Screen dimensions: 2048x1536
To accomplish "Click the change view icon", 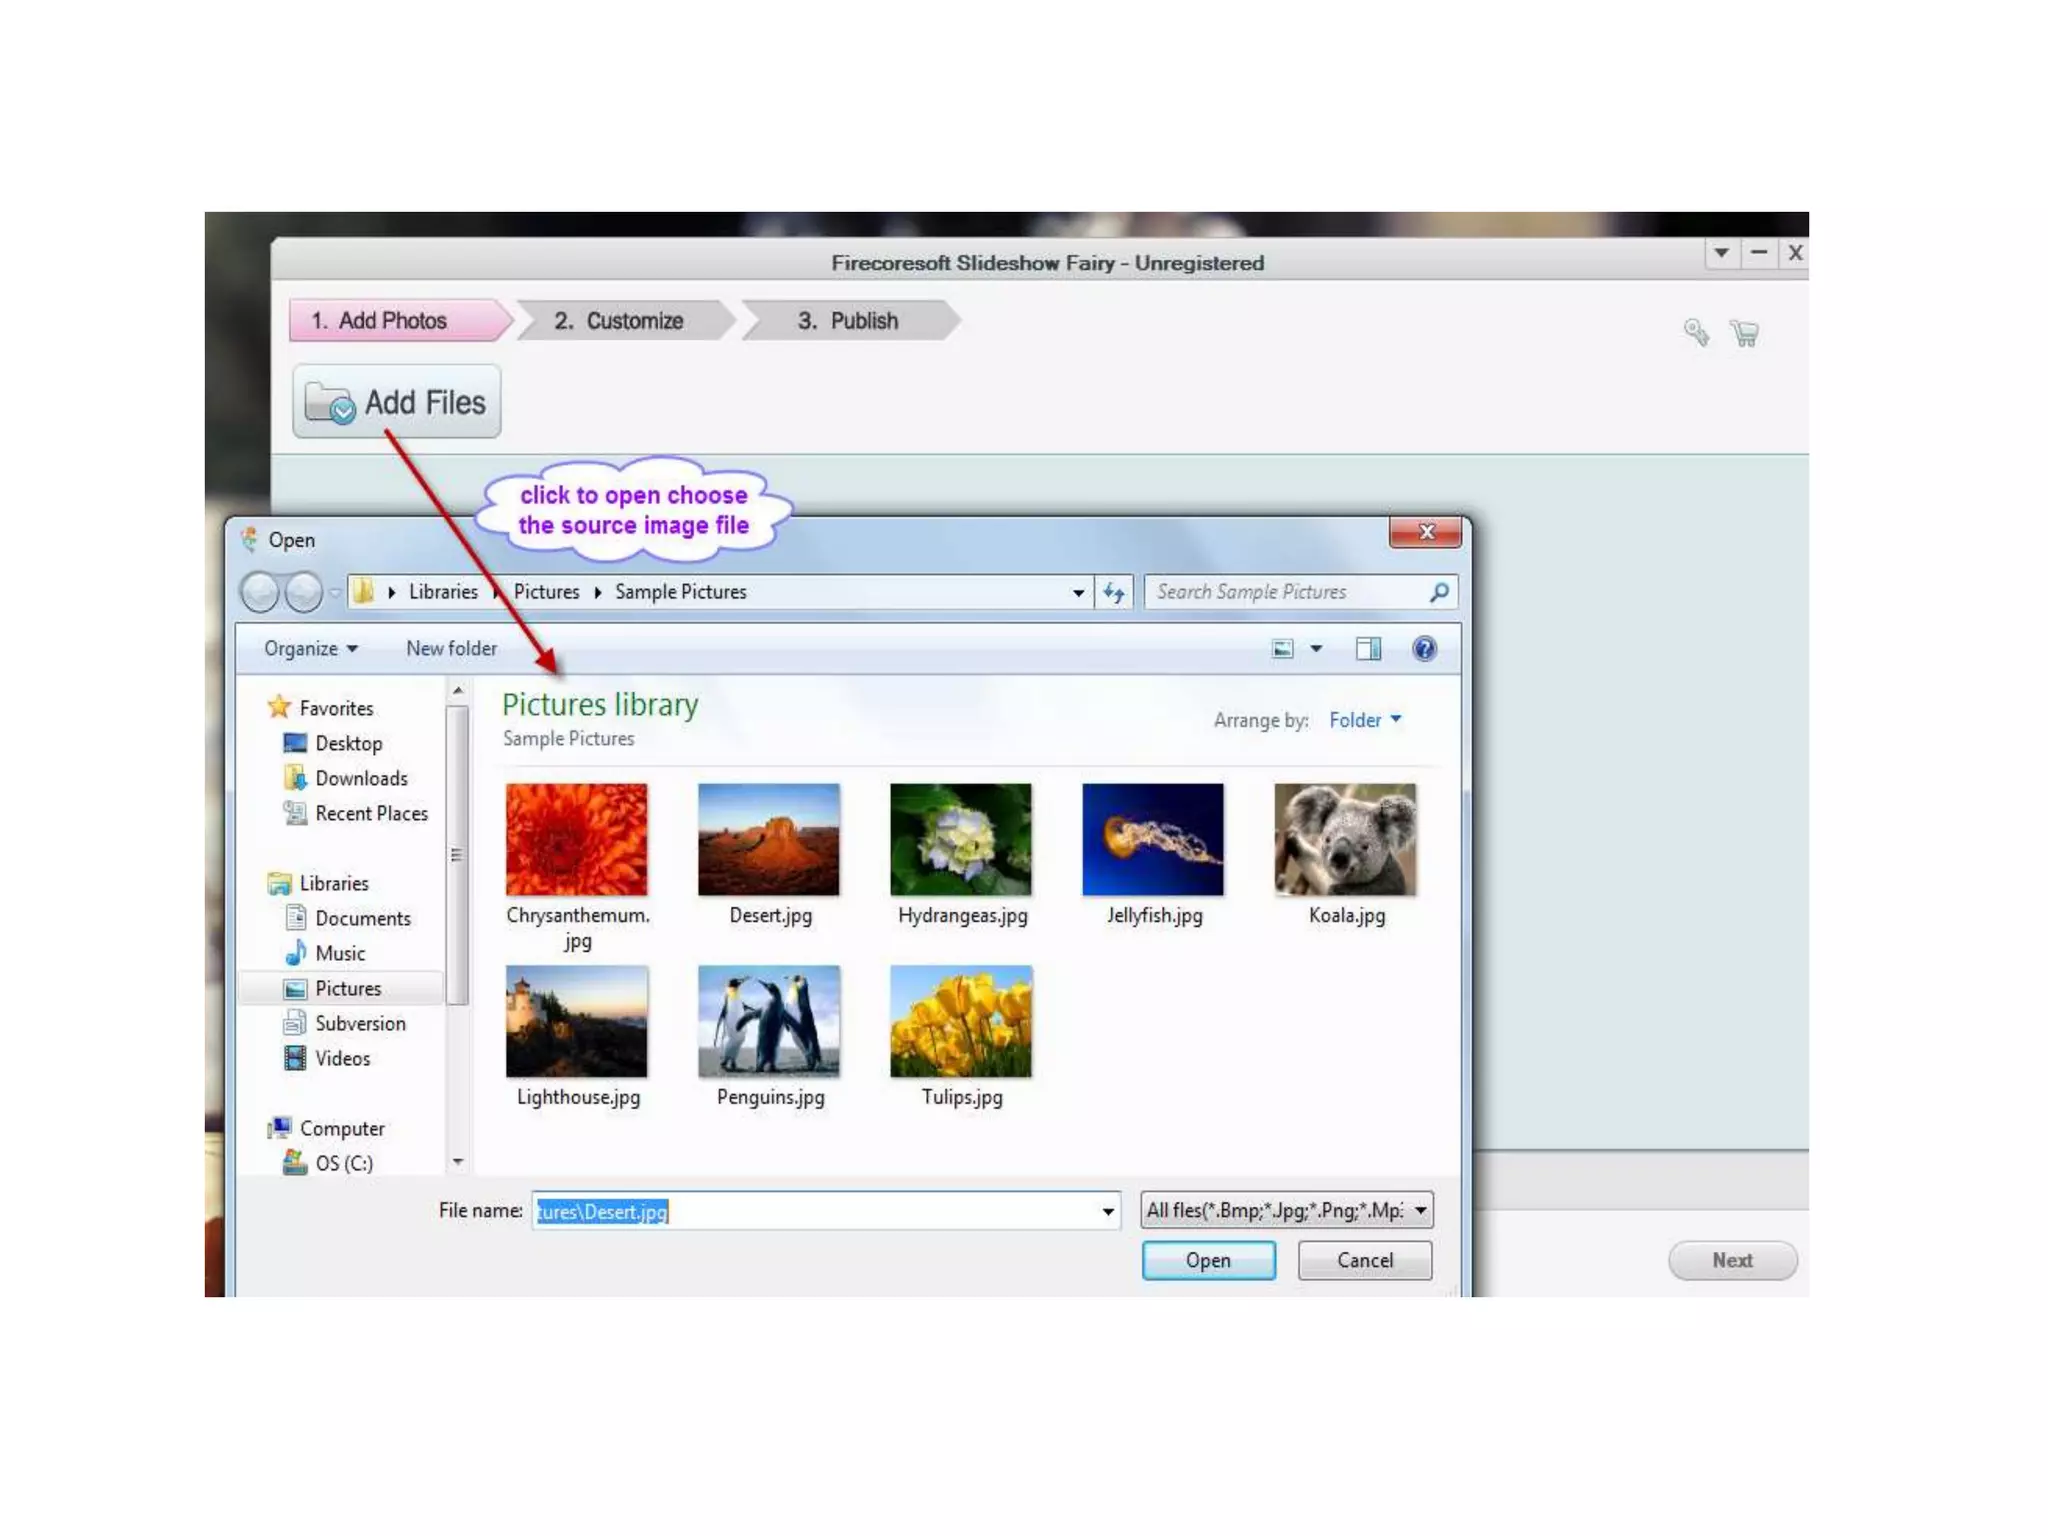I will pos(1283,649).
